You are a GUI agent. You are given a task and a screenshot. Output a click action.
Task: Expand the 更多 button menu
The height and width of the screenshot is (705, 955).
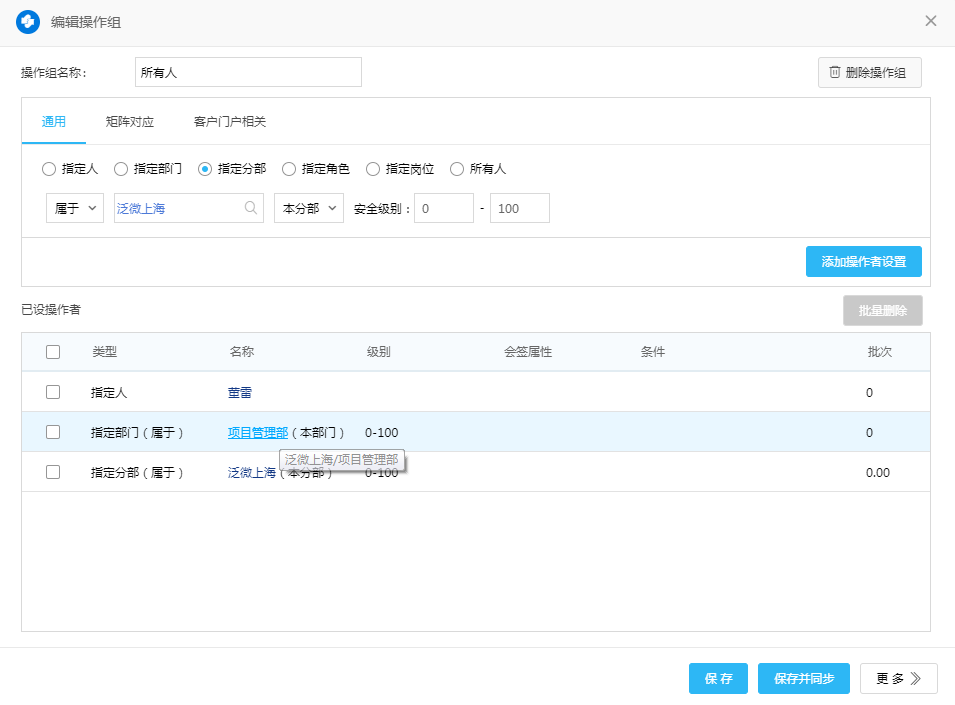click(898, 678)
